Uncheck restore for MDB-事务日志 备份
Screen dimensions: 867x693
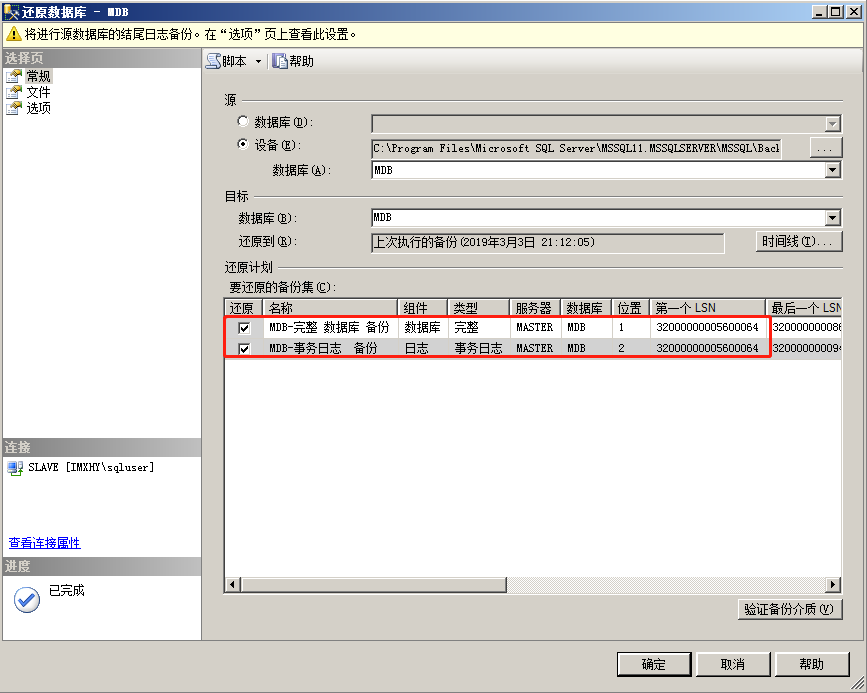tap(244, 349)
